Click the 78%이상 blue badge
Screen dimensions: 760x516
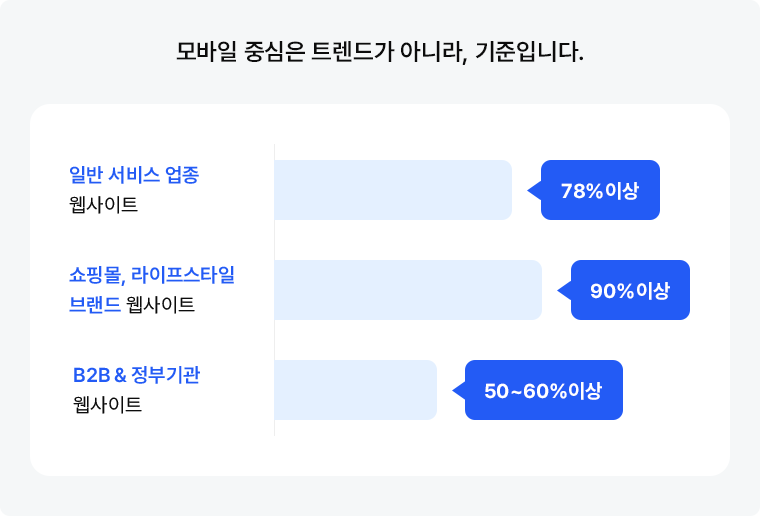coord(600,190)
